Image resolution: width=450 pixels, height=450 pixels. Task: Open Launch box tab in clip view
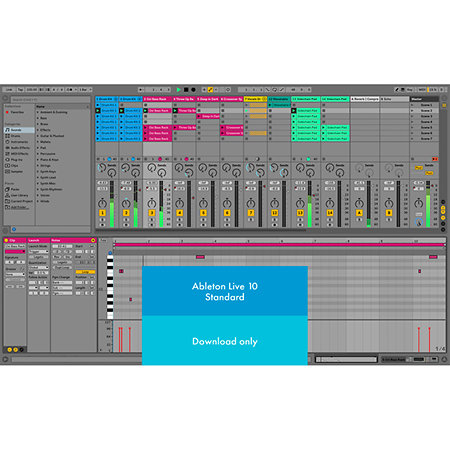pos(39,240)
